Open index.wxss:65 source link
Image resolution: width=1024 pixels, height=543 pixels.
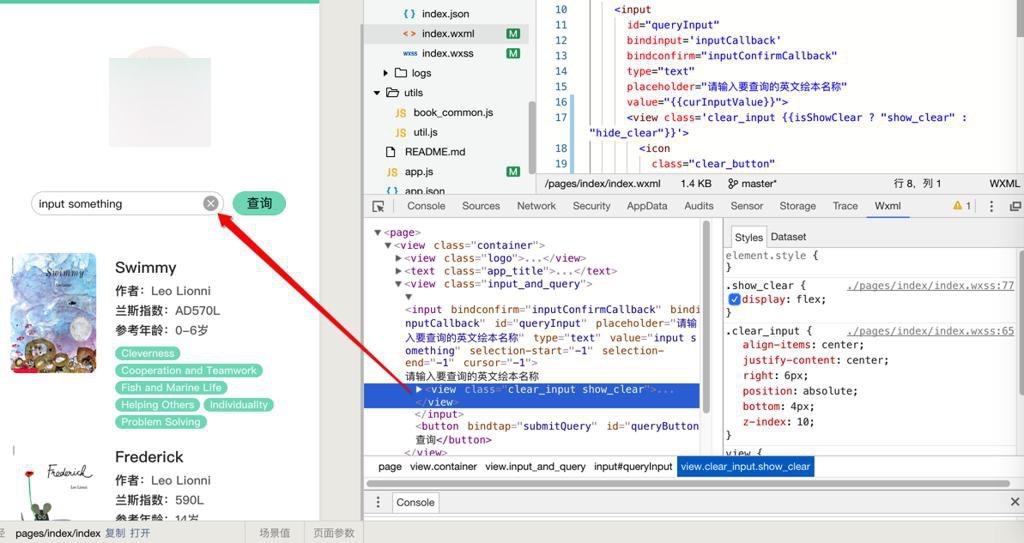[x=930, y=331]
